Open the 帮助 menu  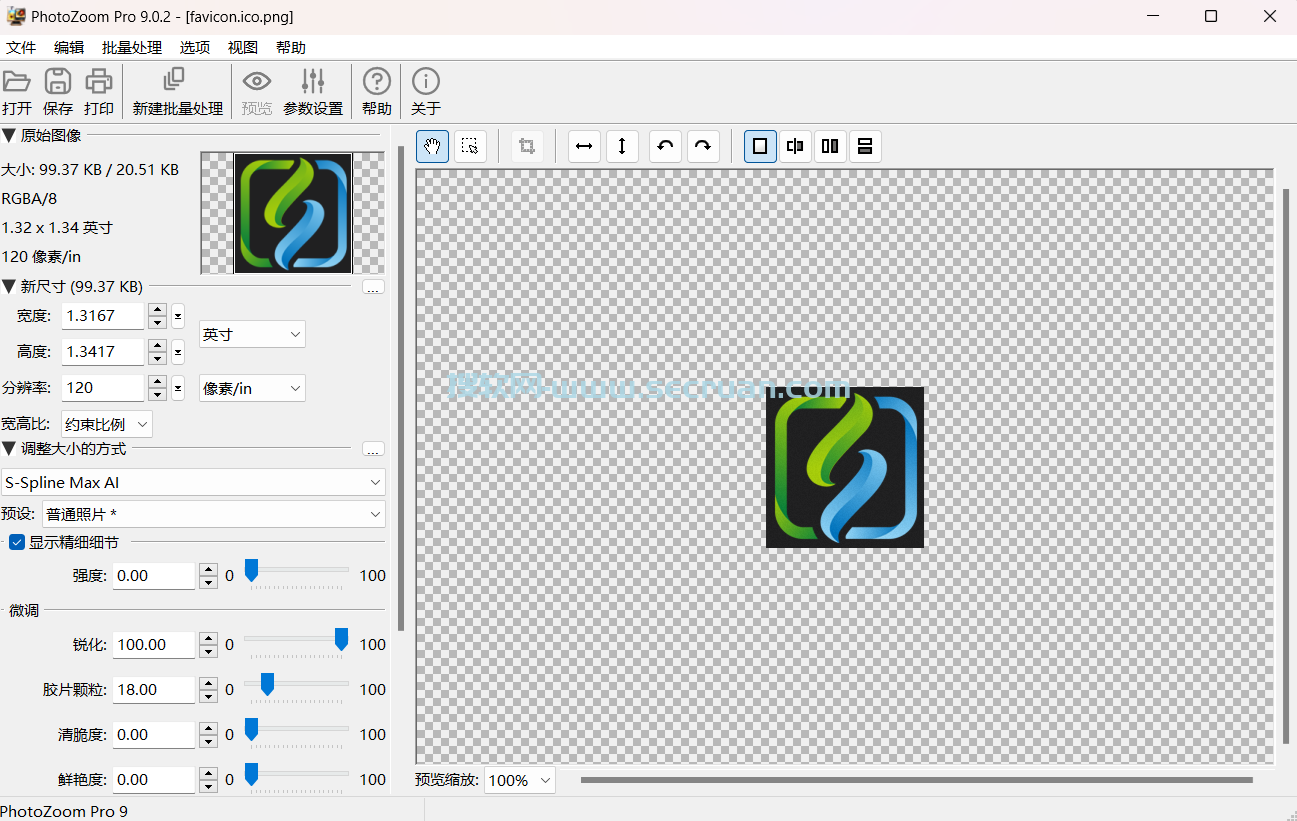291,47
